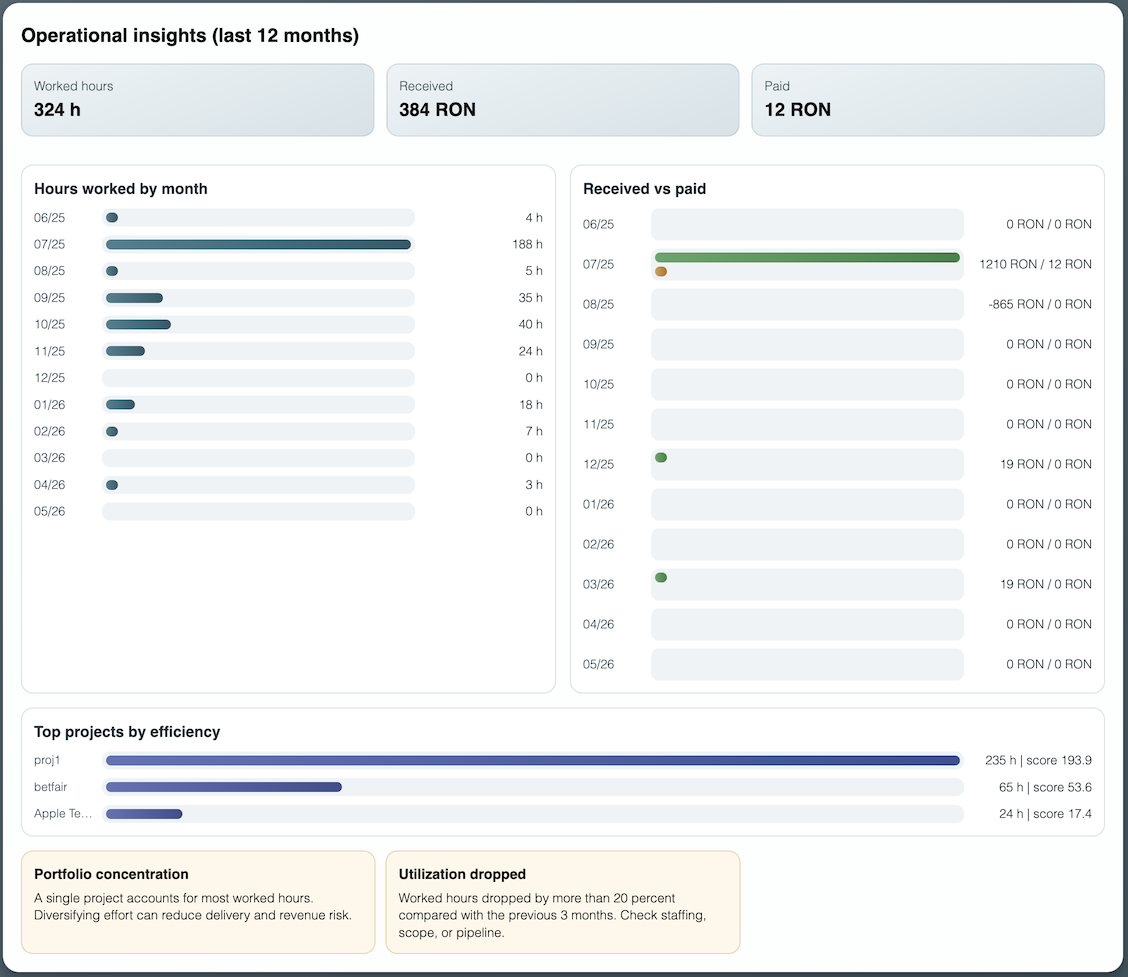Screen dimensions: 1128x977
Task: Open the Received 384 RON summary card
Action: tap(563, 100)
